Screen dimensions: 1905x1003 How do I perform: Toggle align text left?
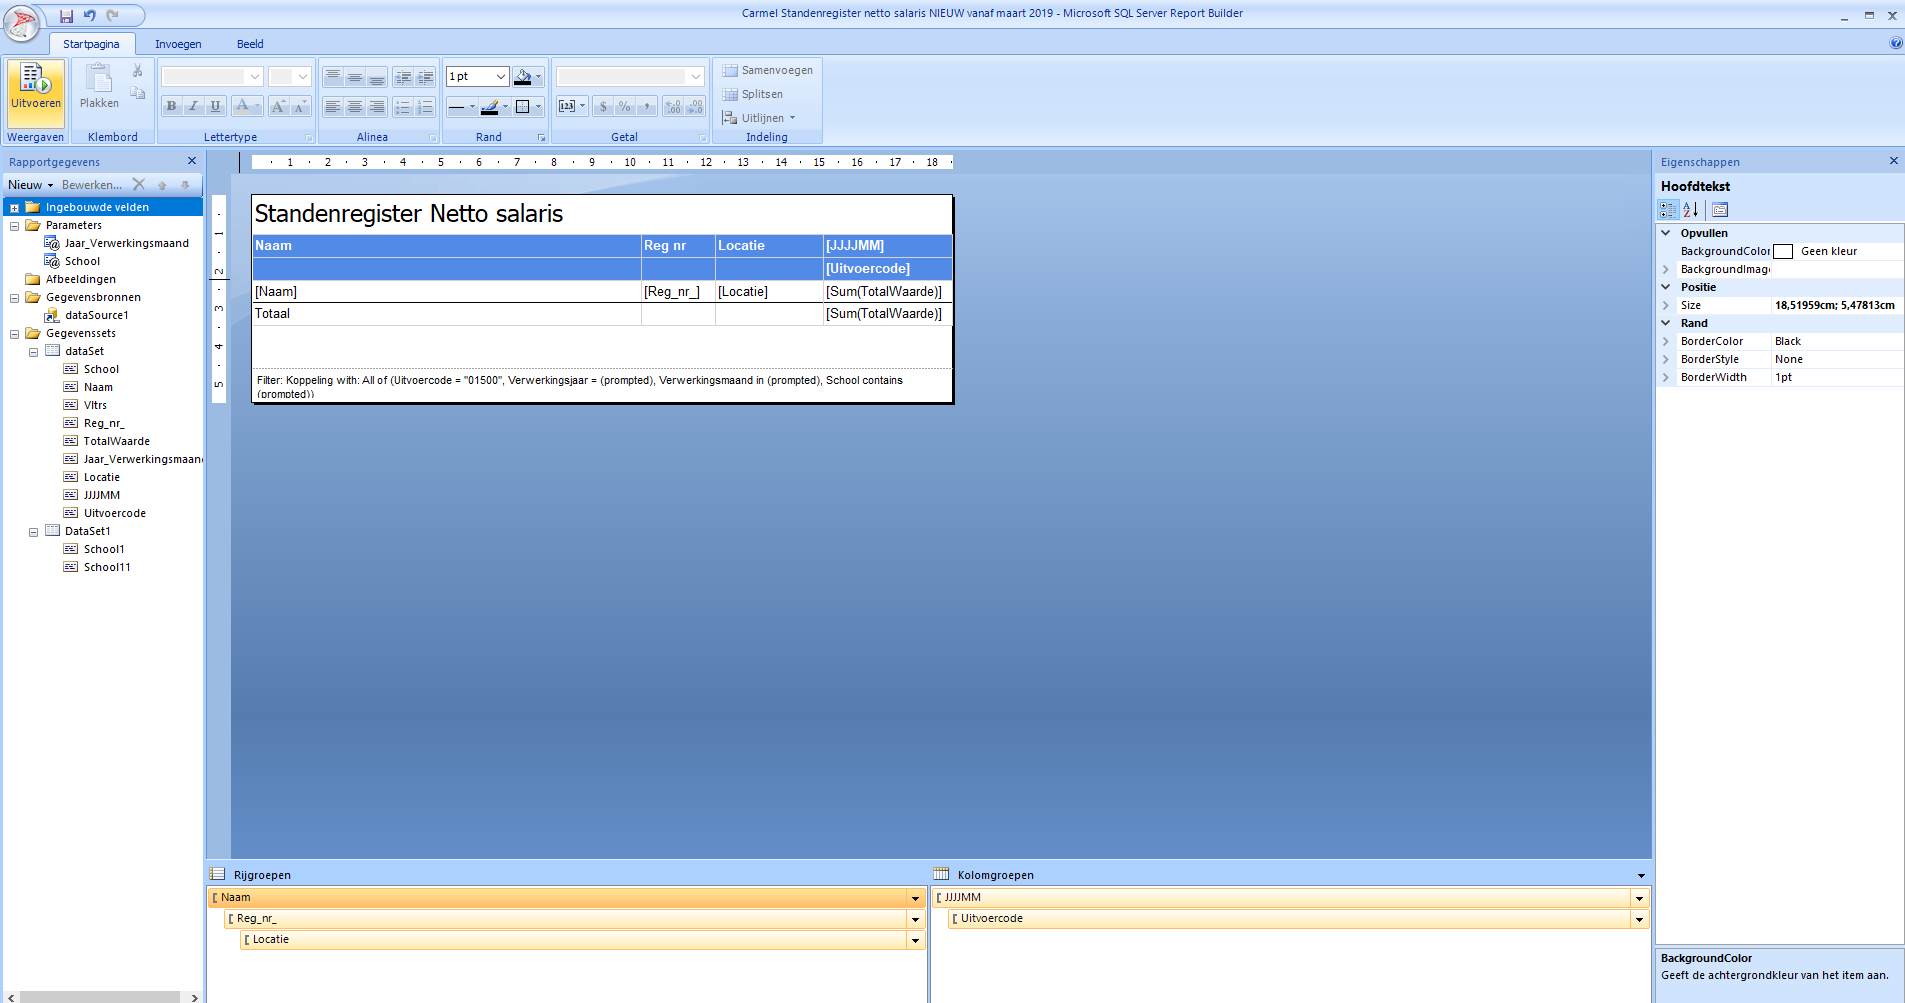pos(333,106)
